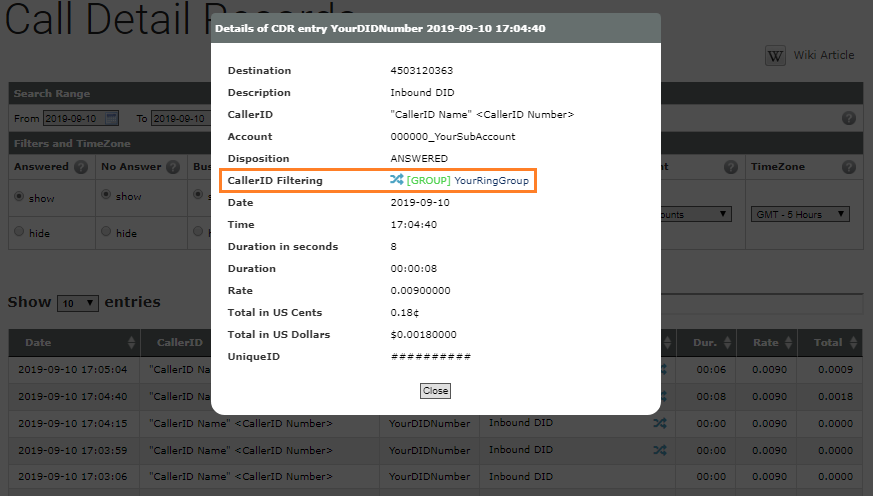Select the show radio under Busy column
This screenshot has width=873, height=496.
point(198,194)
